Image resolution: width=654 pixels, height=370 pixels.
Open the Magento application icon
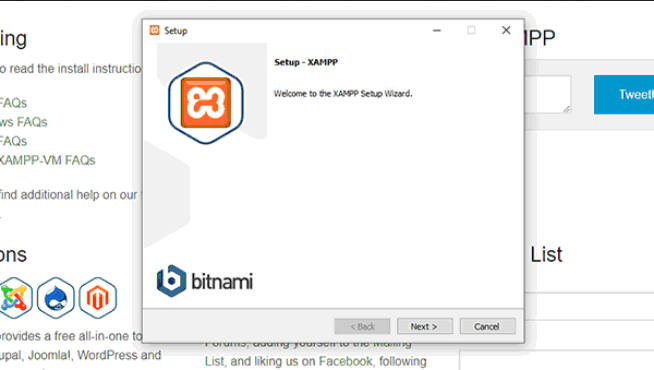click(x=98, y=298)
